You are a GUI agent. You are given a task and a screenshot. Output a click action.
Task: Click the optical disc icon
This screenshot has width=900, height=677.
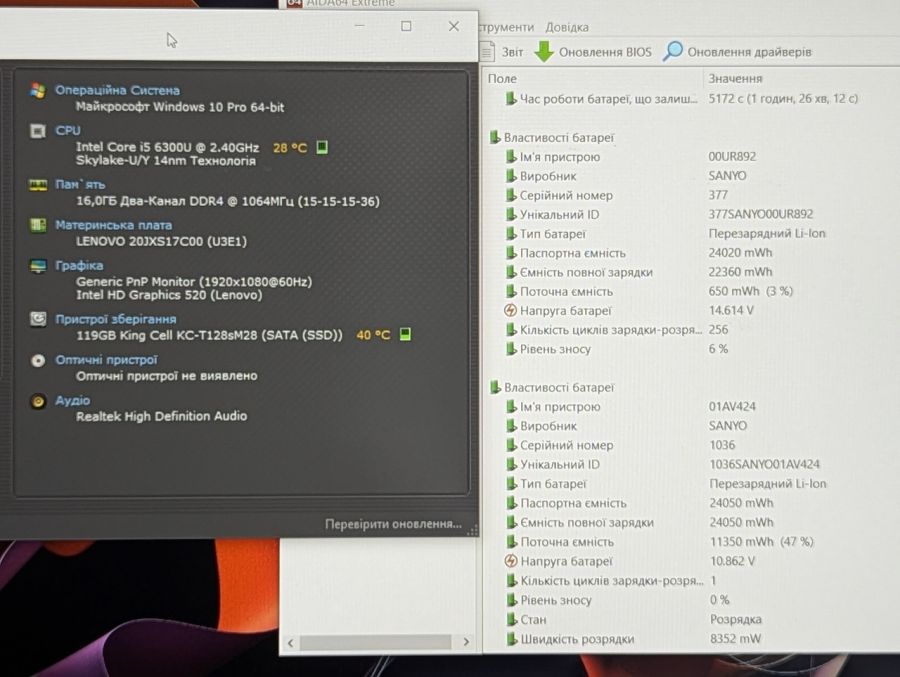[38, 361]
